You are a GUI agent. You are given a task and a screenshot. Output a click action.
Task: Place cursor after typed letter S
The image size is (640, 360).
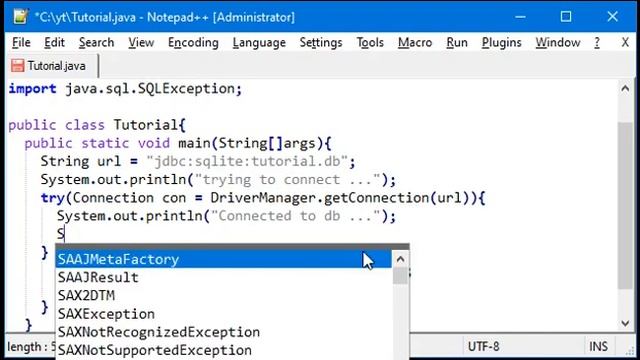(x=65, y=234)
